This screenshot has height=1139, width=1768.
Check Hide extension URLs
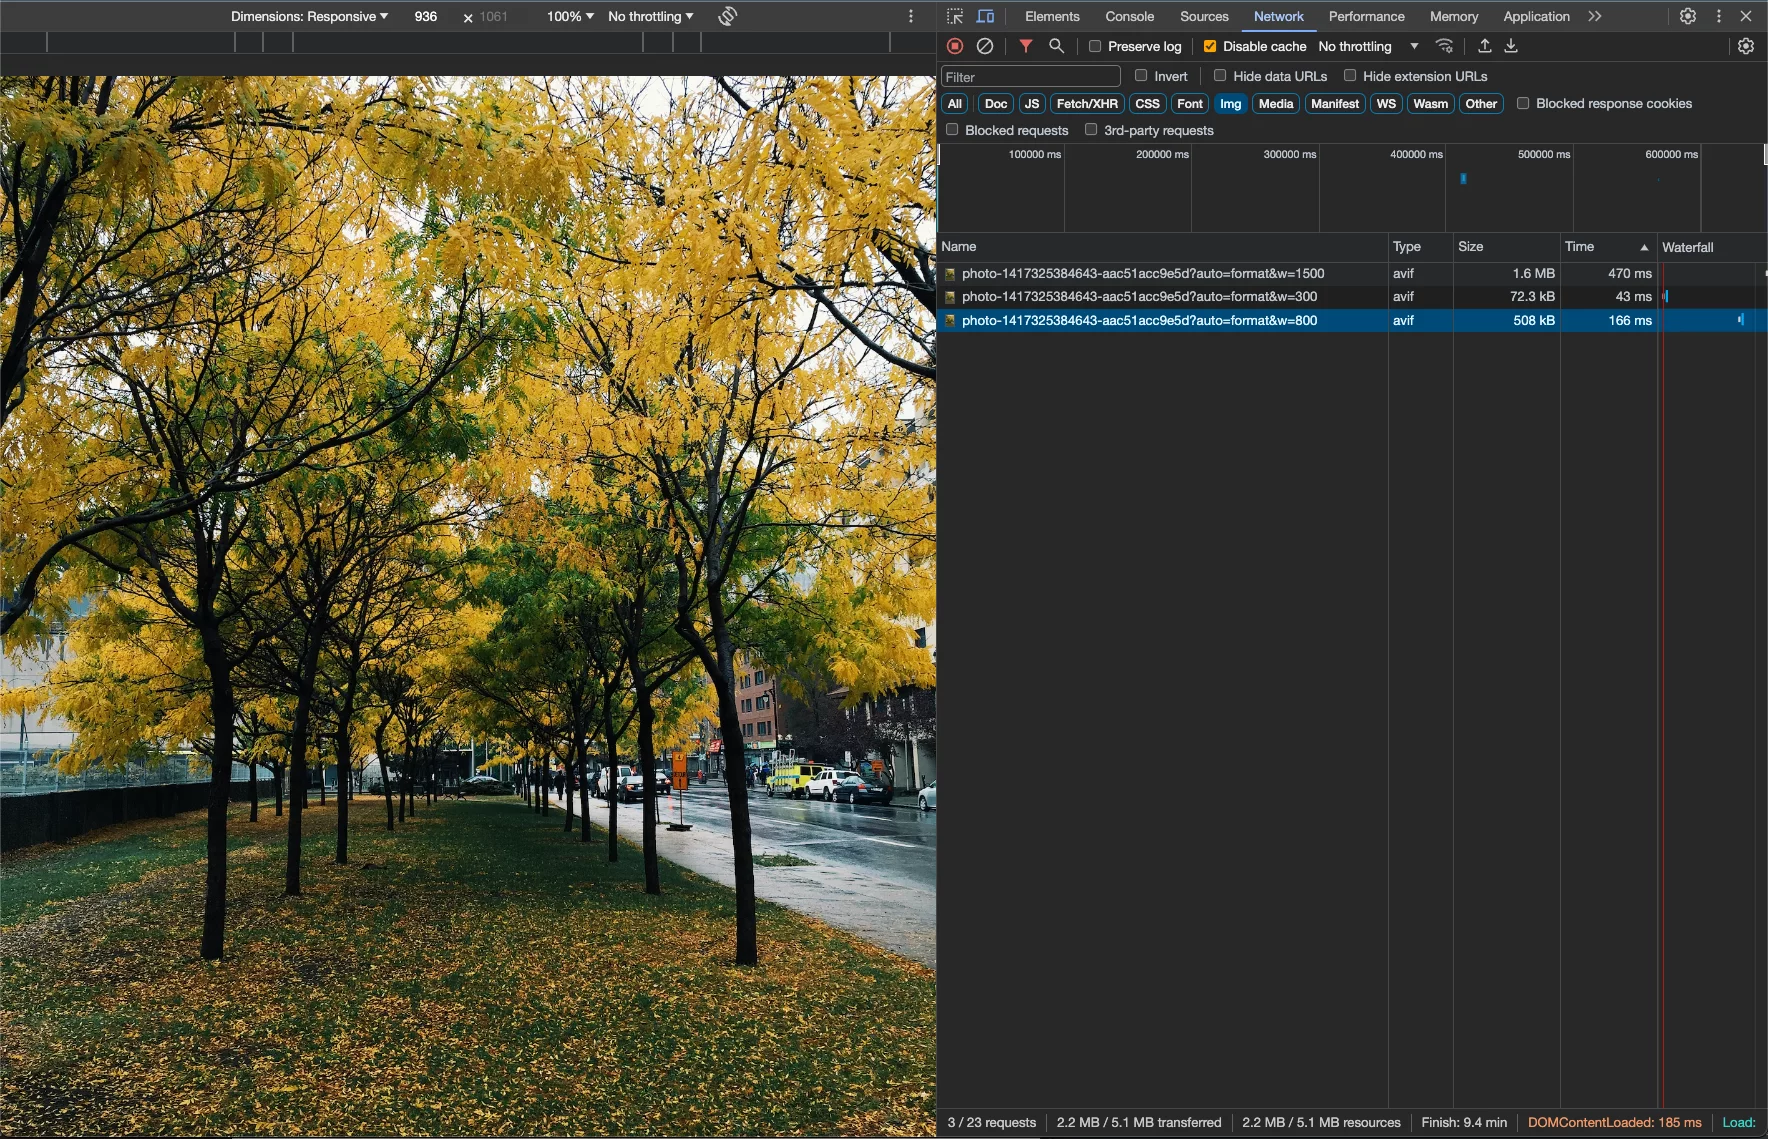pos(1351,76)
